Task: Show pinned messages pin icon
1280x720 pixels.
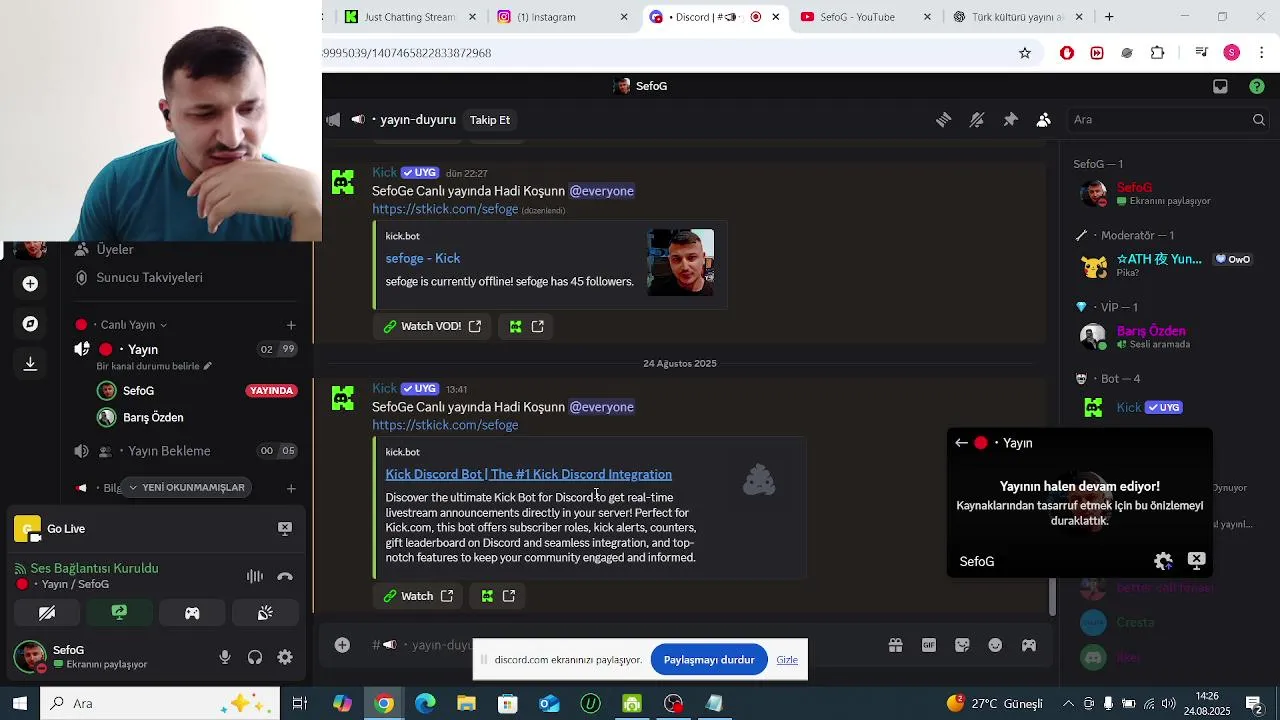Action: pos(1010,120)
